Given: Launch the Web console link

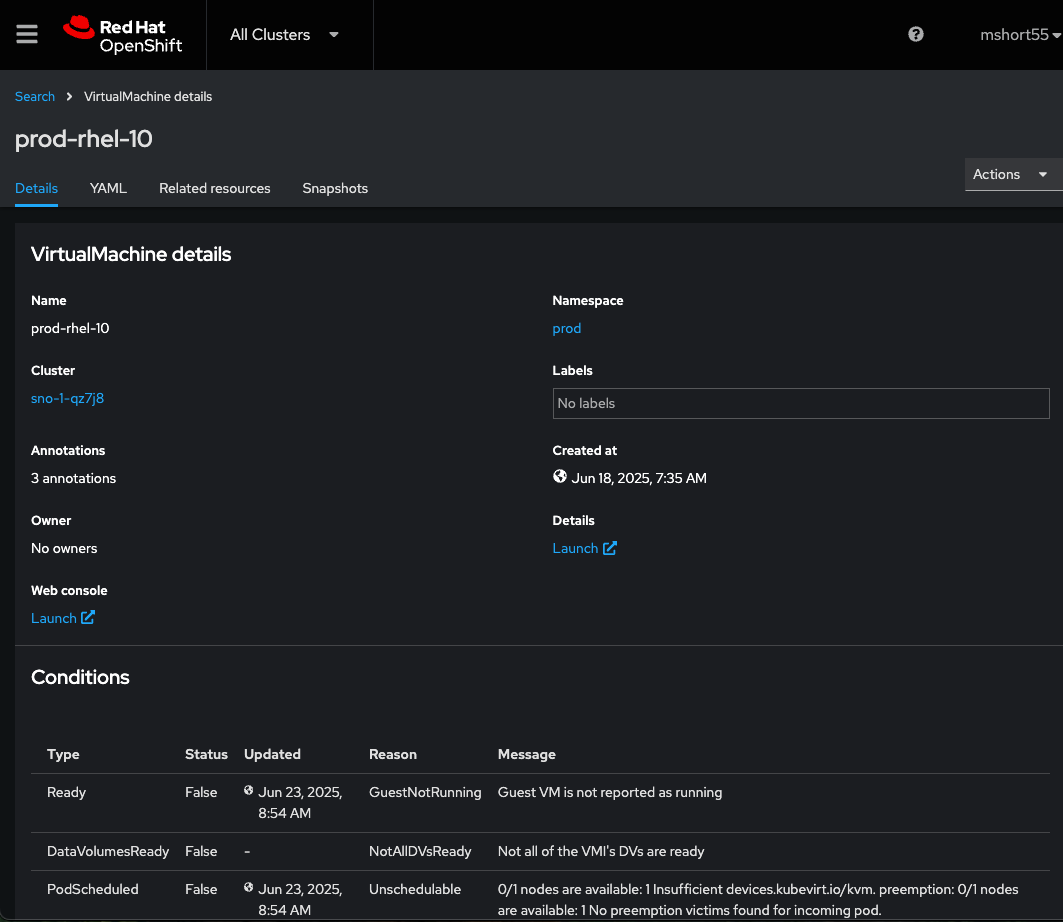Looking at the screenshot, I should click(x=54, y=618).
